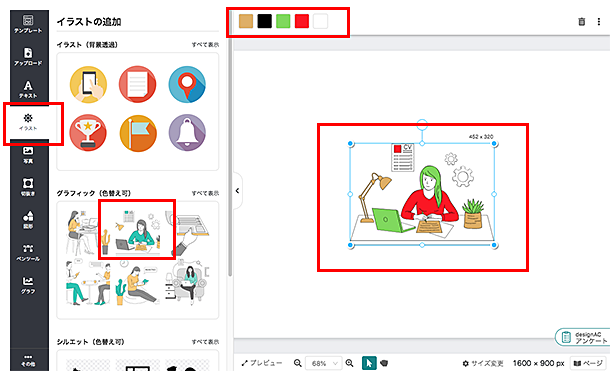Open the three-dot more options menu
The height and width of the screenshot is (371, 610).
pos(599,22)
